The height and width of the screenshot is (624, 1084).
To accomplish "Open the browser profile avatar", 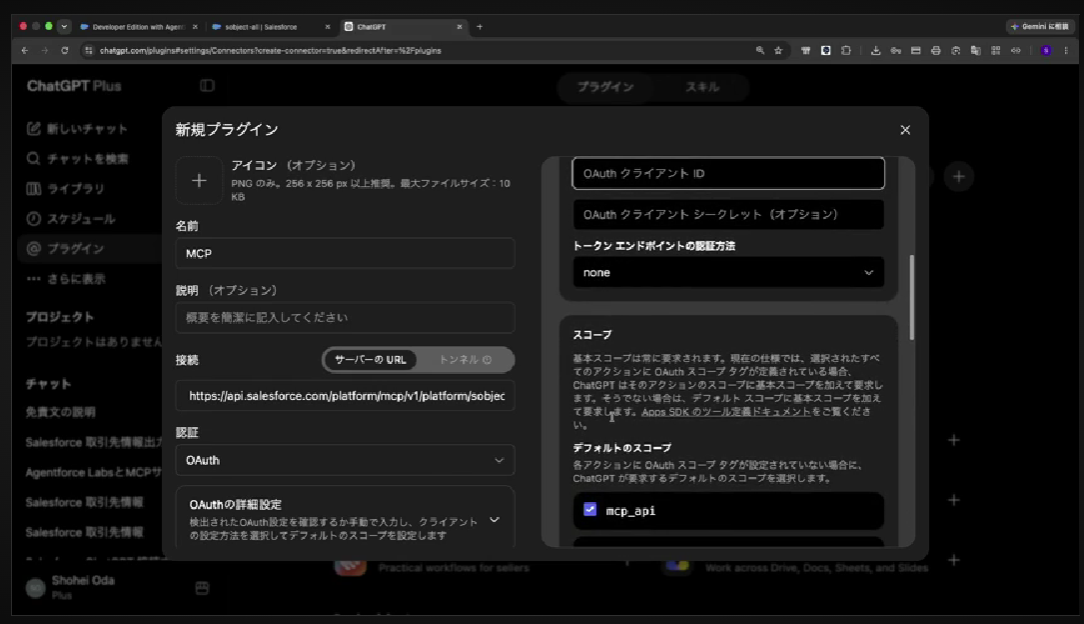I will pyautogui.click(x=1046, y=50).
